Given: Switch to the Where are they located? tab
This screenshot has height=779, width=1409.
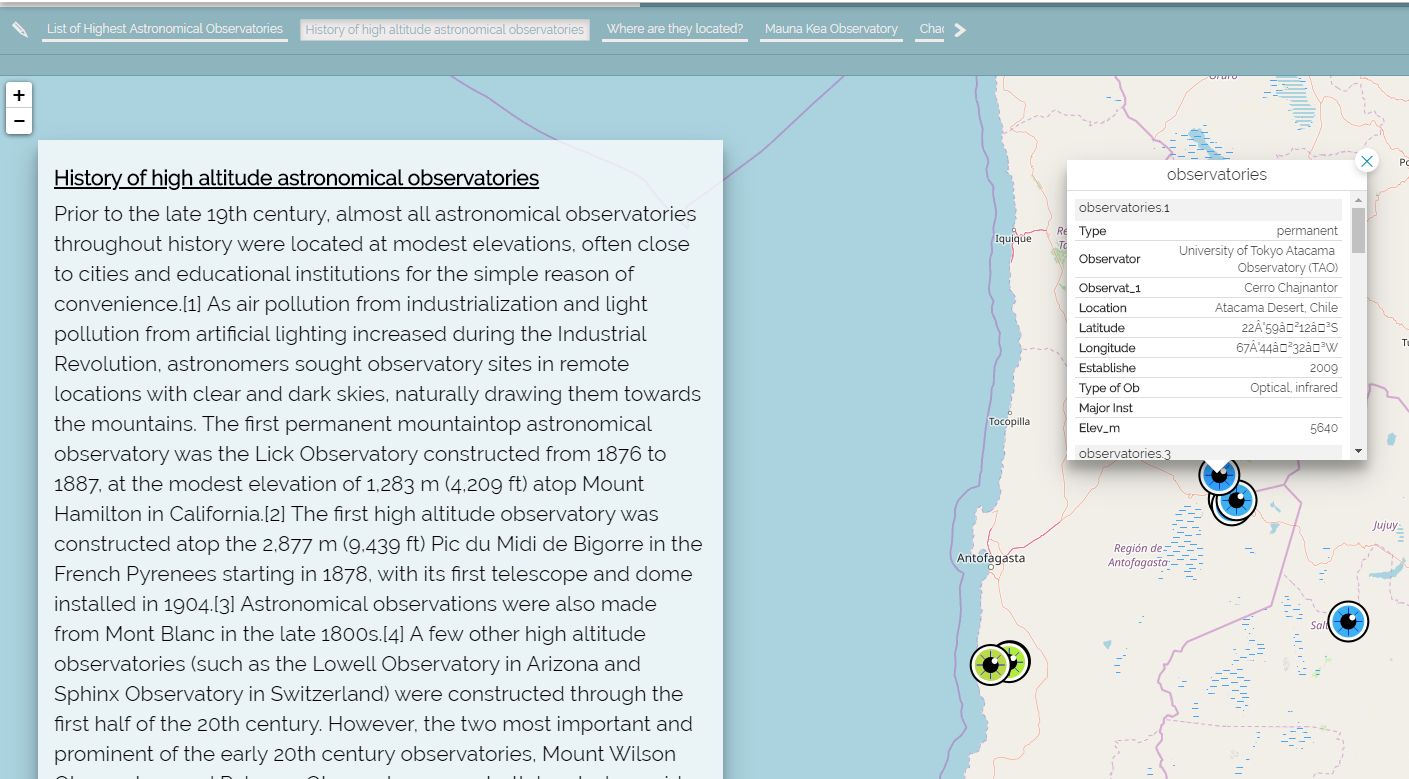Looking at the screenshot, I should click(675, 29).
